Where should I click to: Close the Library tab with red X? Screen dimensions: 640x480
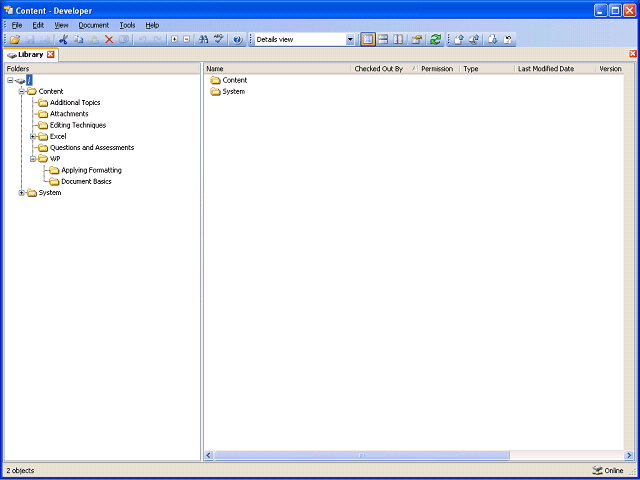tap(51, 54)
